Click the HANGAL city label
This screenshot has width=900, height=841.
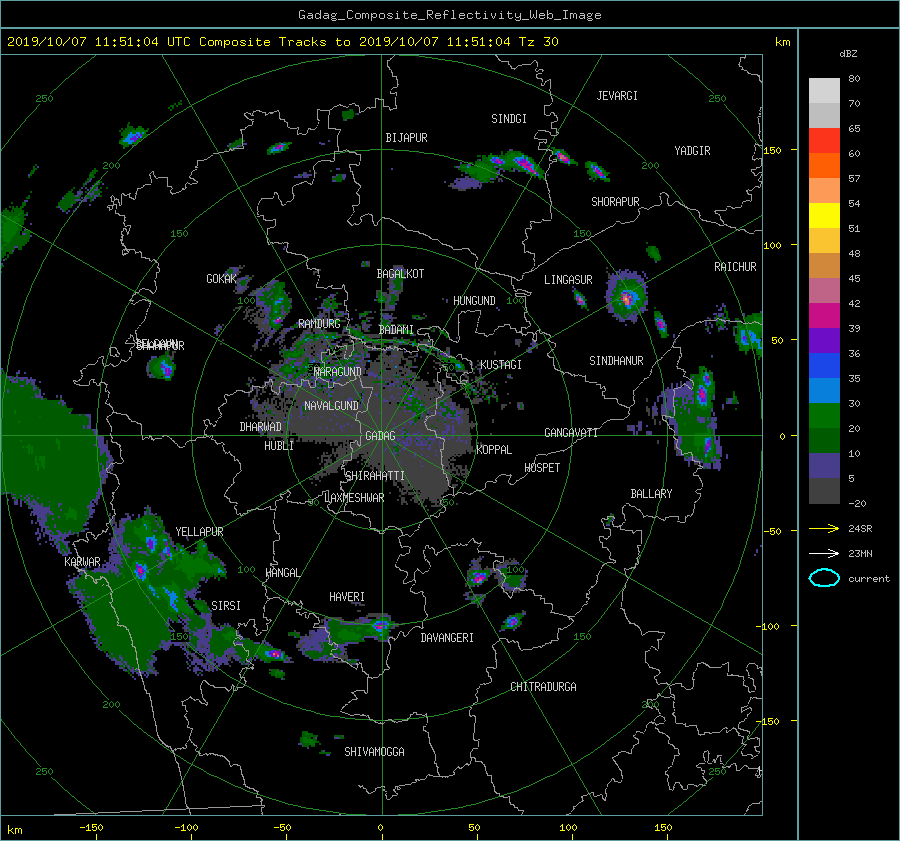click(283, 573)
